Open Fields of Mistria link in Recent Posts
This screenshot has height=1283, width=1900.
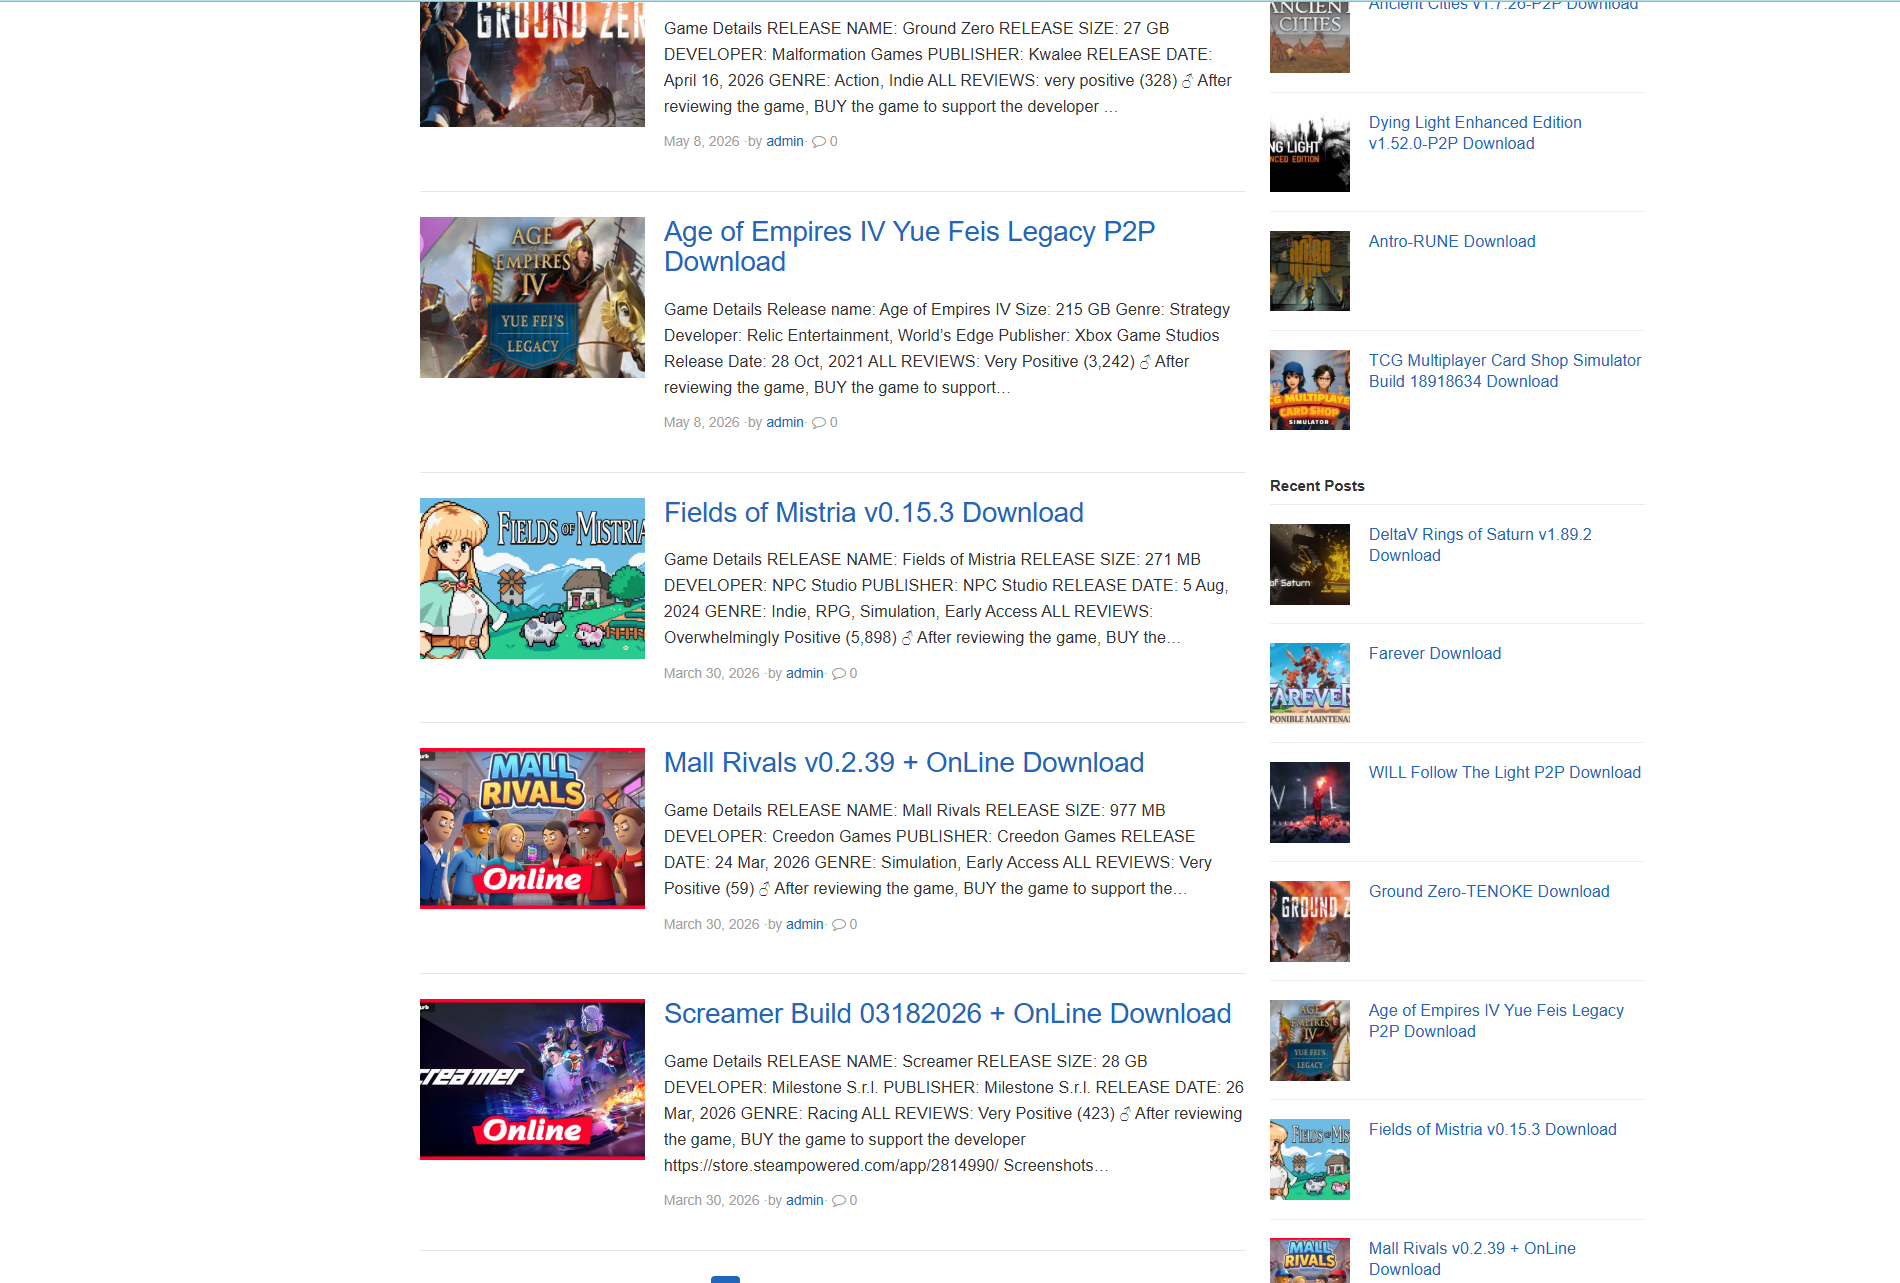[x=1492, y=1130]
